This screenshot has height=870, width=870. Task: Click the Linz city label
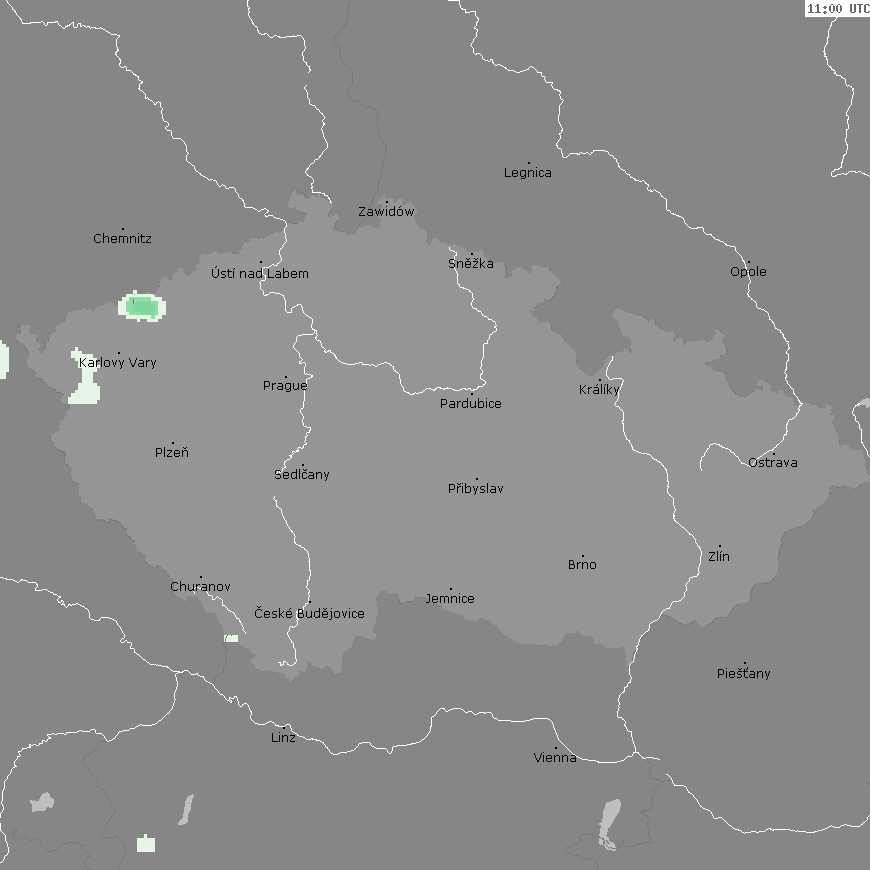283,738
